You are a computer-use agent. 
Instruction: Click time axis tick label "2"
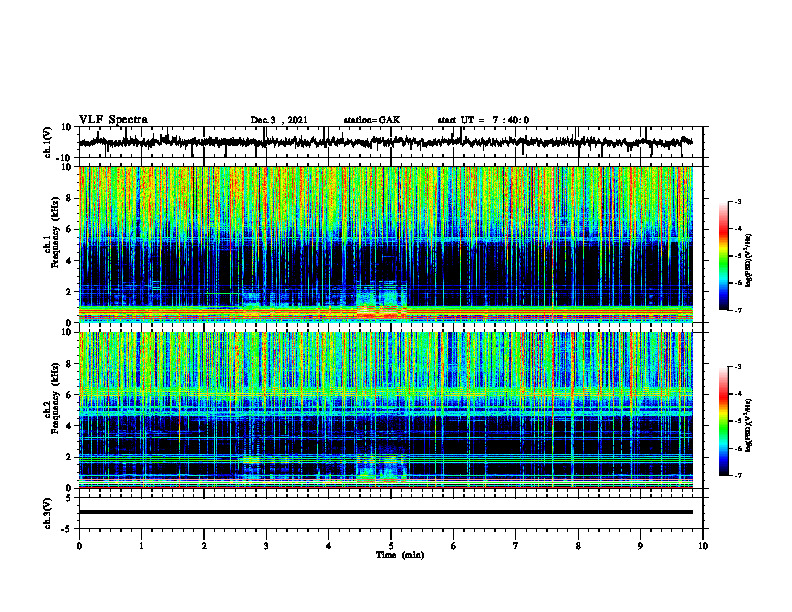(204, 546)
